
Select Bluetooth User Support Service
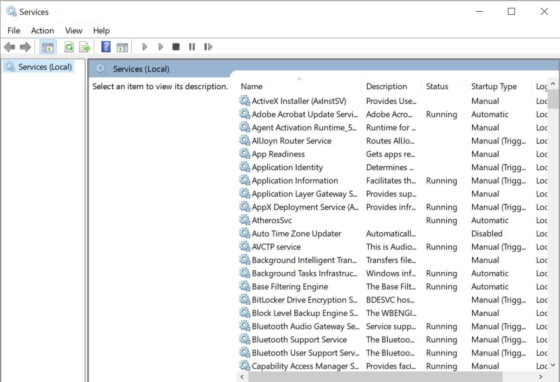click(x=393, y=353)
